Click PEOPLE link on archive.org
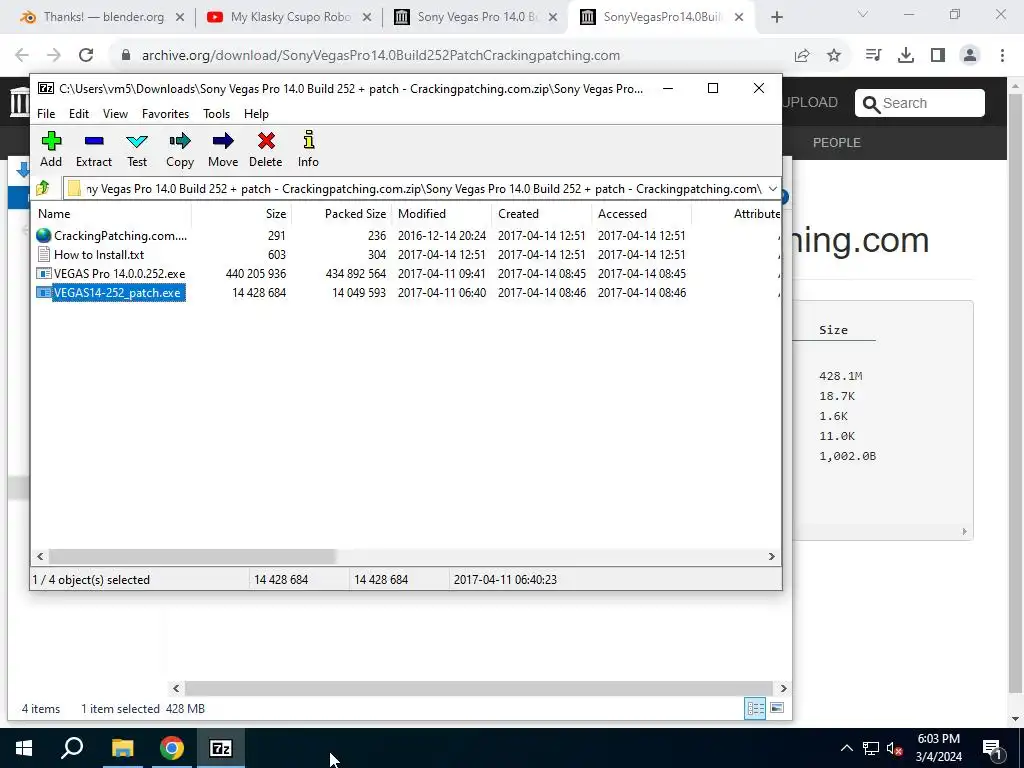This screenshot has height=768, width=1024. coord(837,142)
